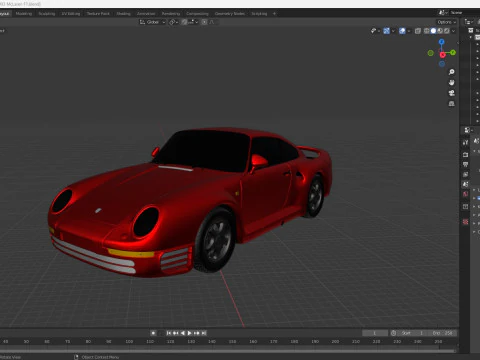Jump to the timeline start frame

169,333
